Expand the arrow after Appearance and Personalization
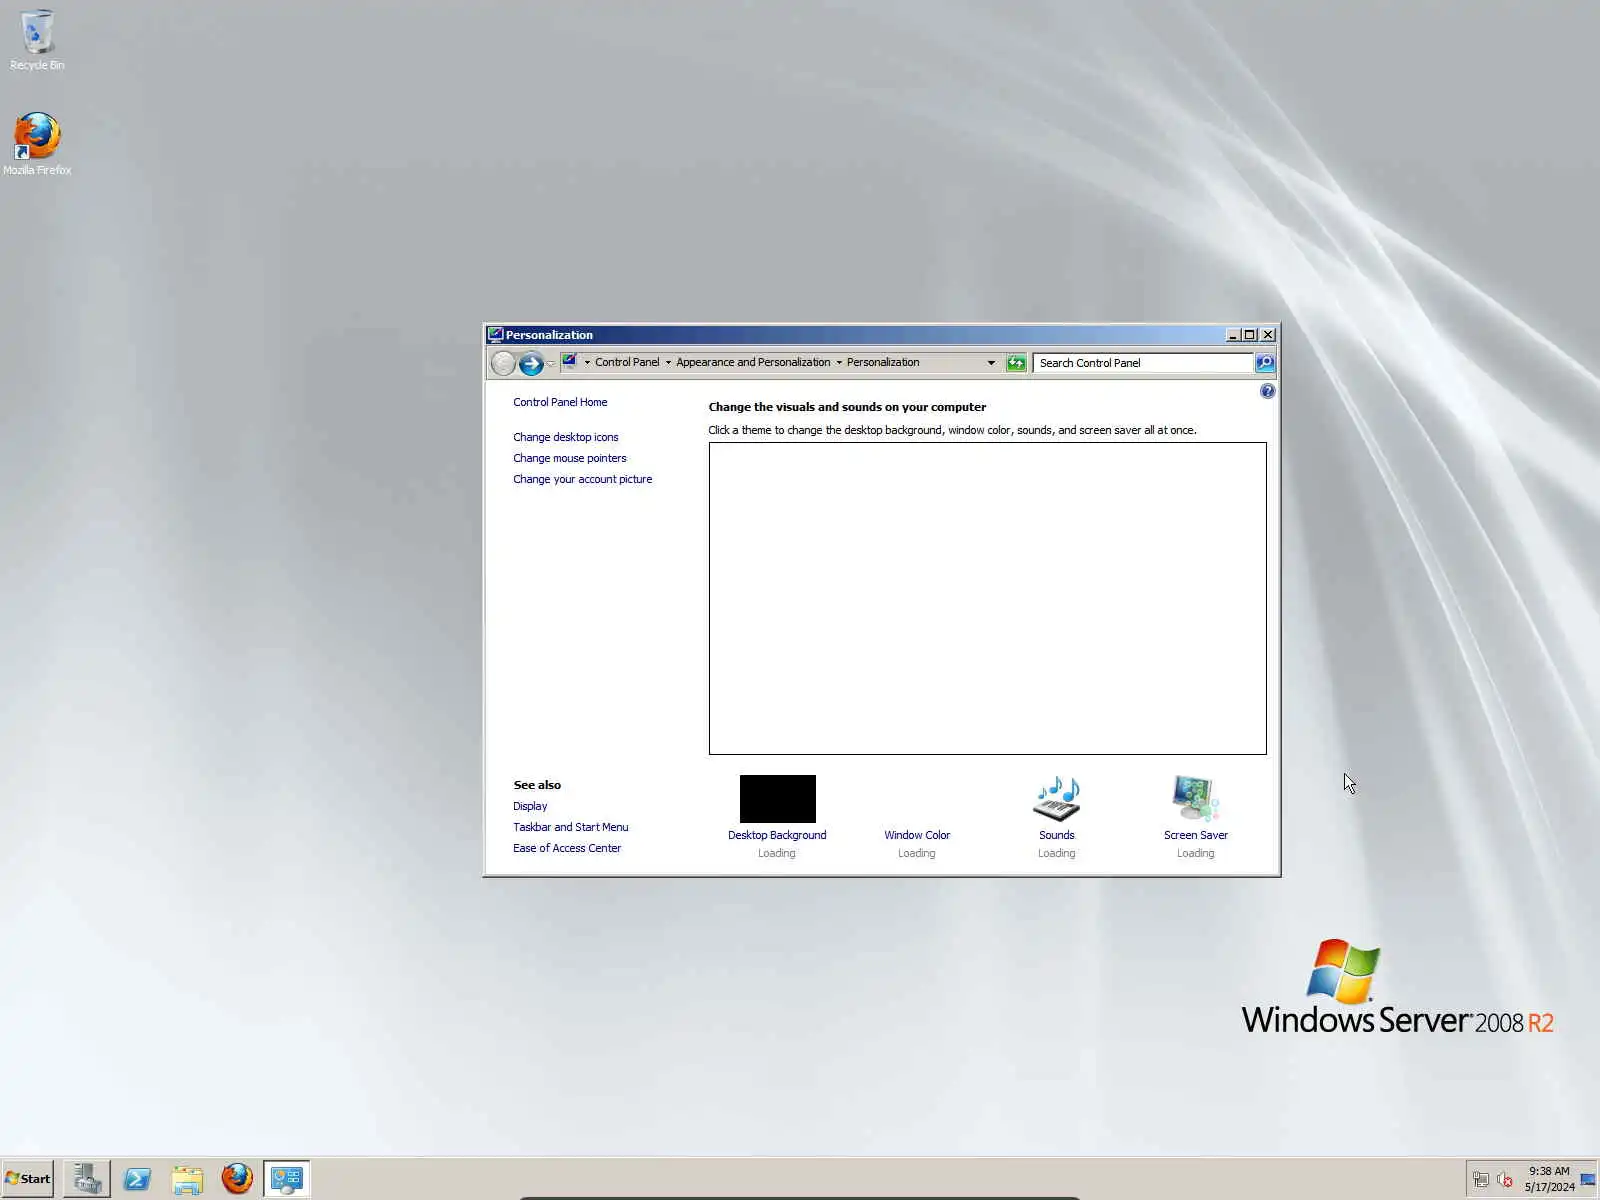This screenshot has height=1200, width=1600. click(839, 363)
